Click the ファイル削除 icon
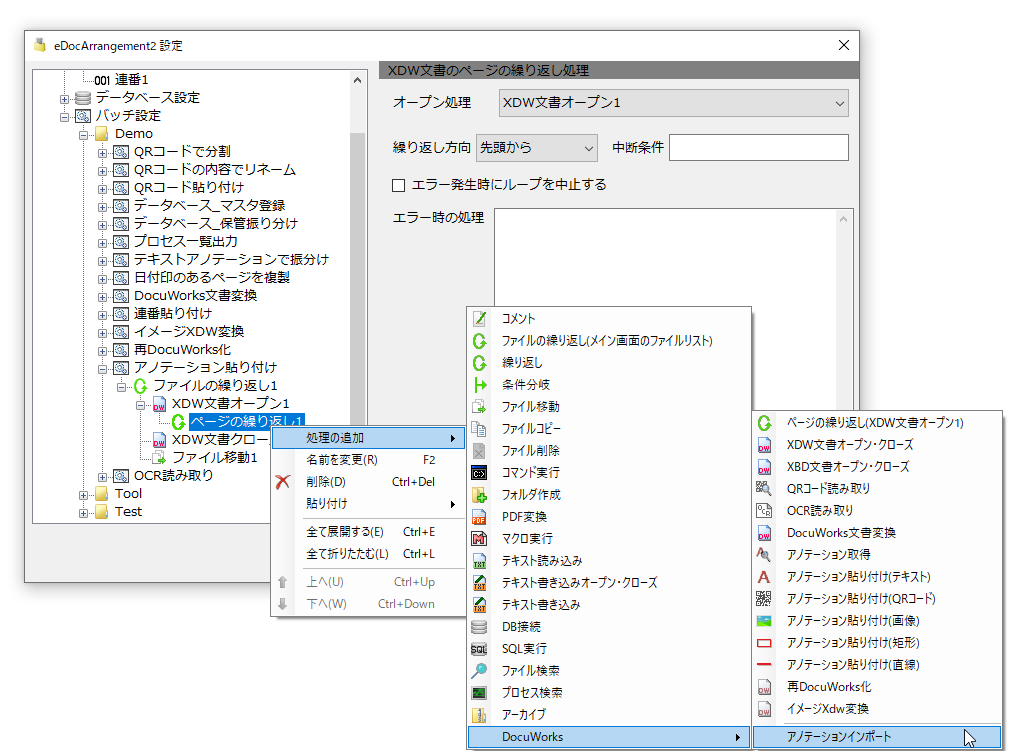 479,451
